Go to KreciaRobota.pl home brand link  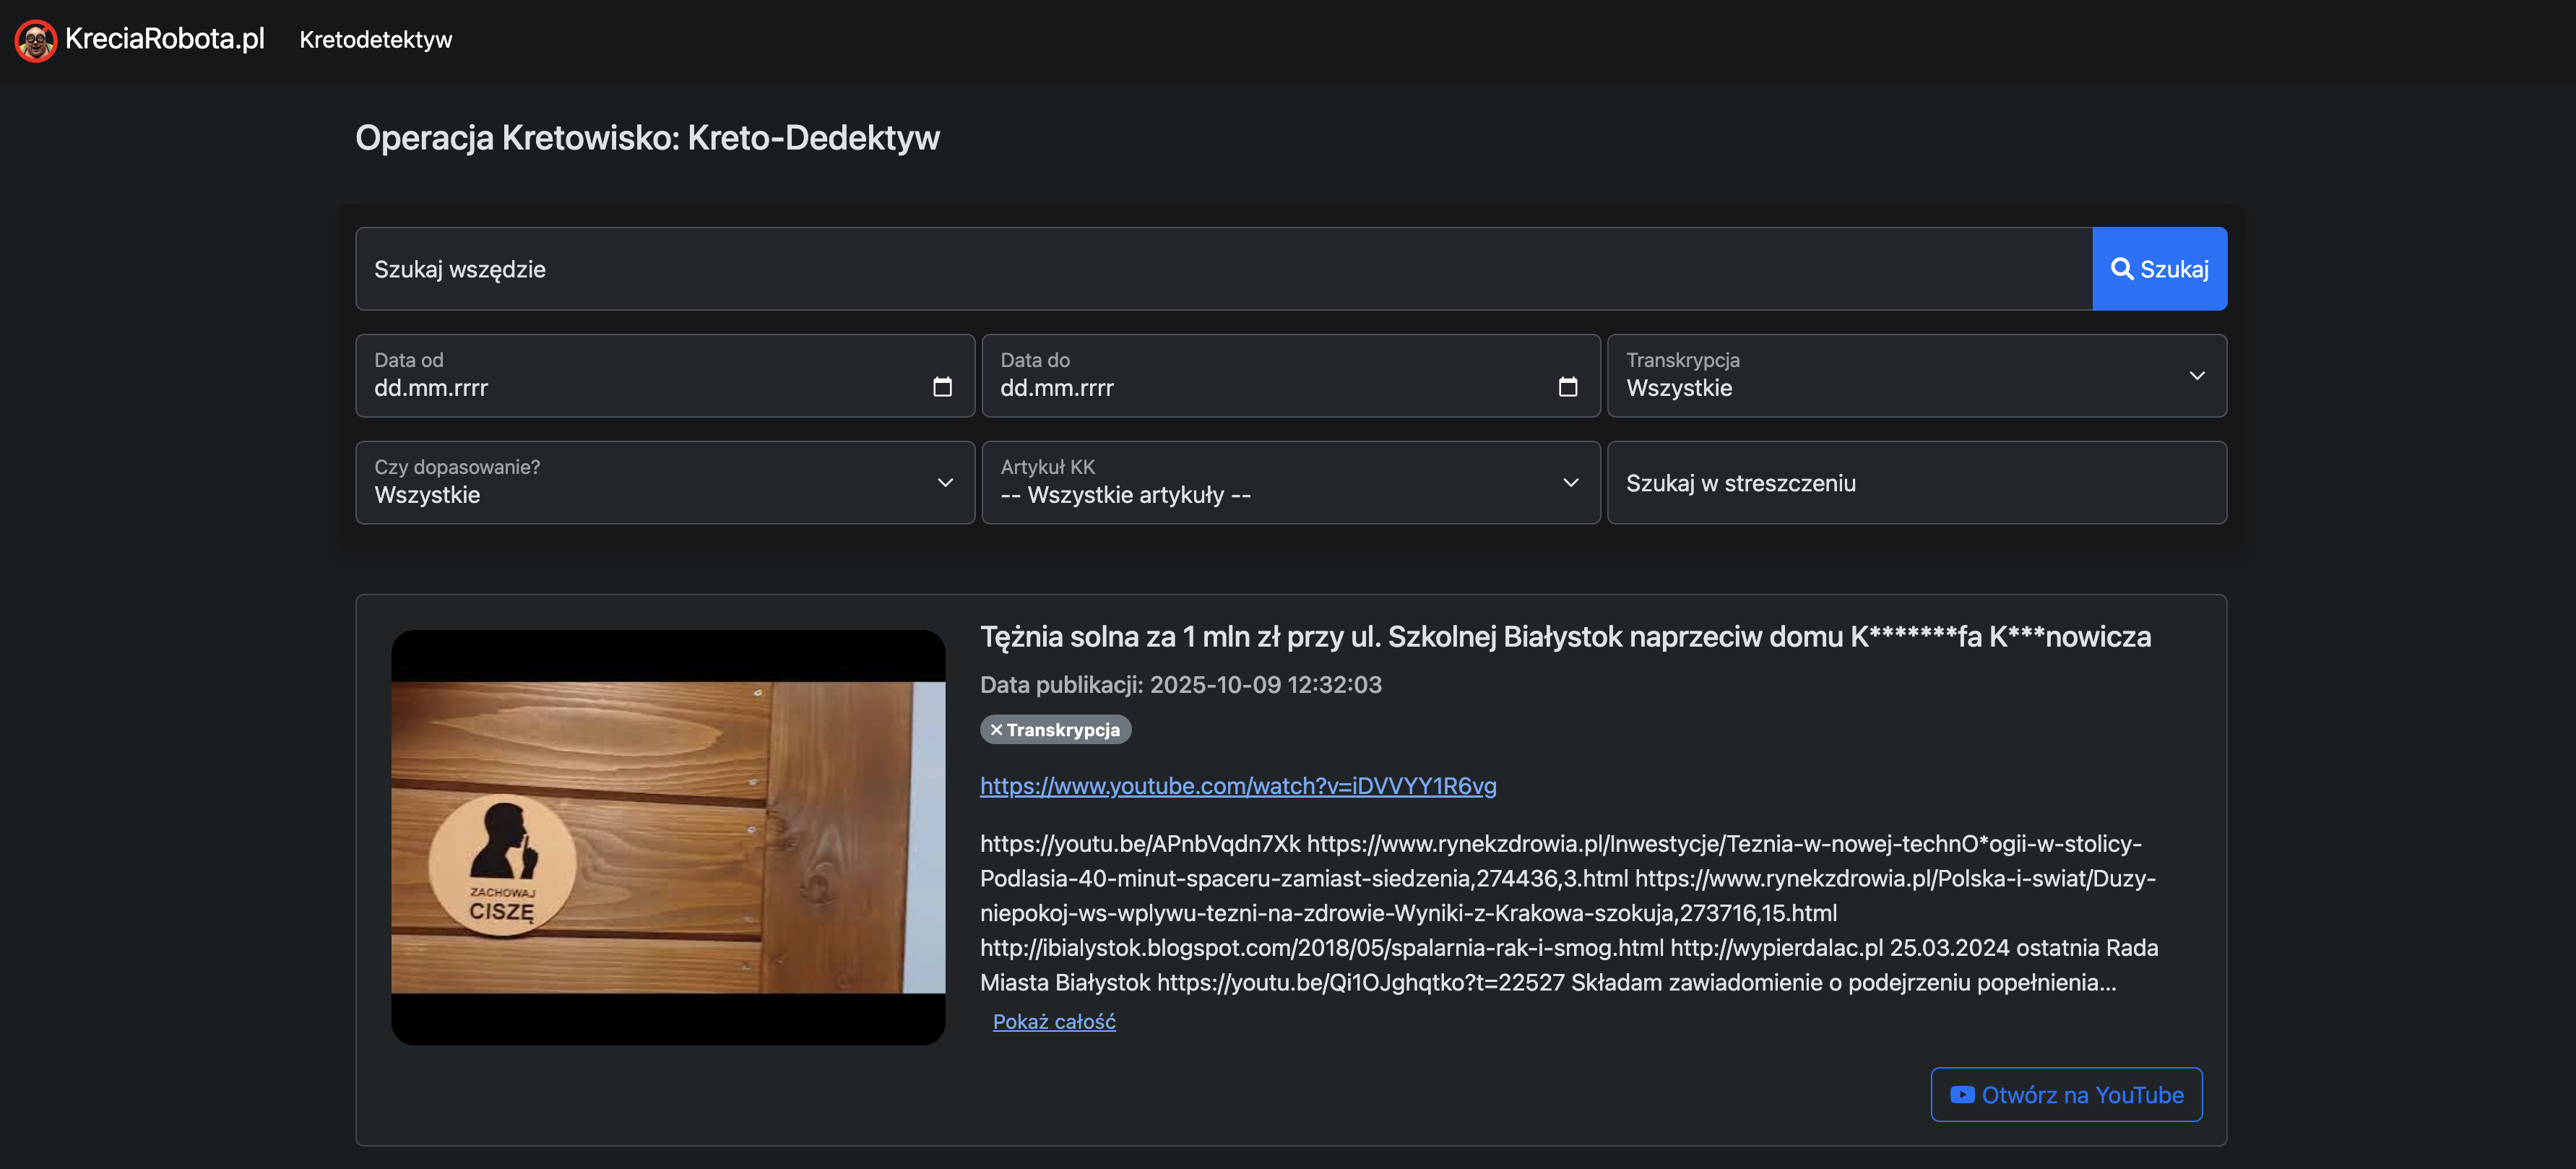(x=165, y=39)
